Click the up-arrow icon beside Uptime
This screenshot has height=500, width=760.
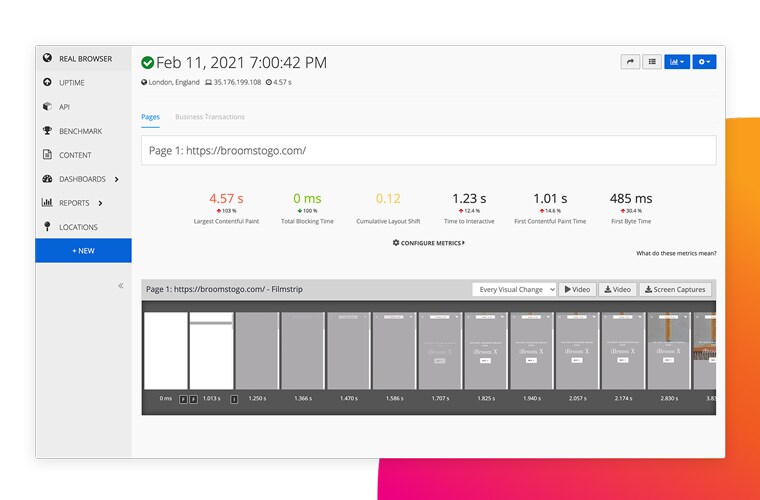click(x=47, y=82)
